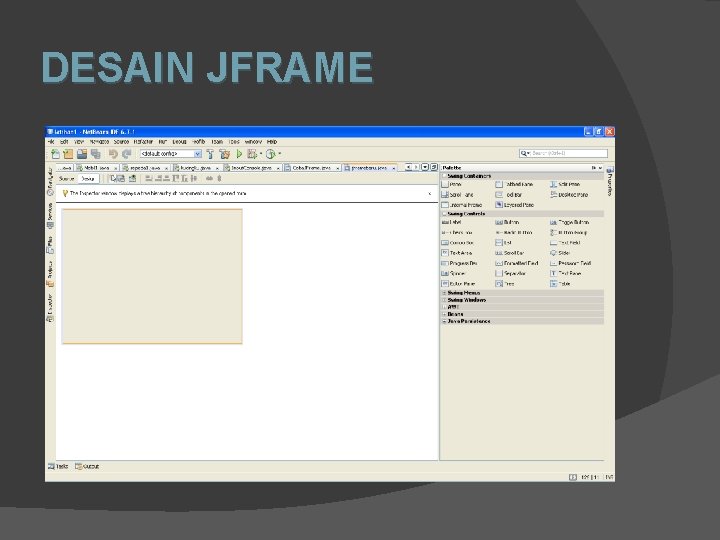
Task: Toggle Connection Mode in designer toolbar
Action: [122, 179]
